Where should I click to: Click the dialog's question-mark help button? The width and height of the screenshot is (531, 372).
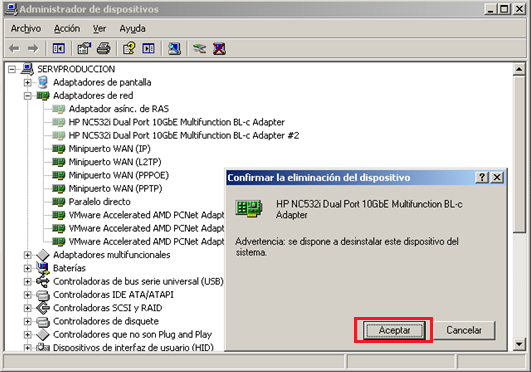[x=482, y=177]
